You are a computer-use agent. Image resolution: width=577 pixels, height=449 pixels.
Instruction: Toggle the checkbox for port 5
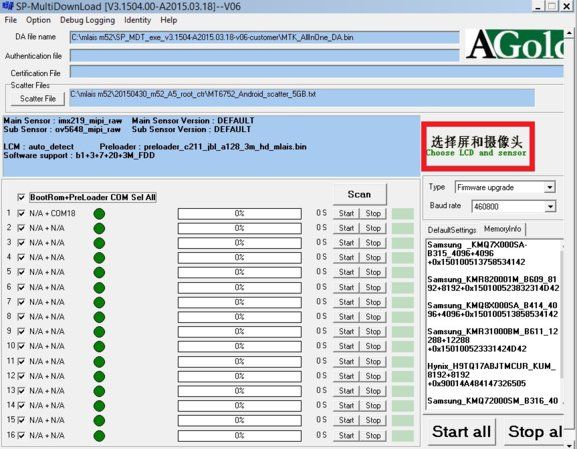tap(21, 272)
